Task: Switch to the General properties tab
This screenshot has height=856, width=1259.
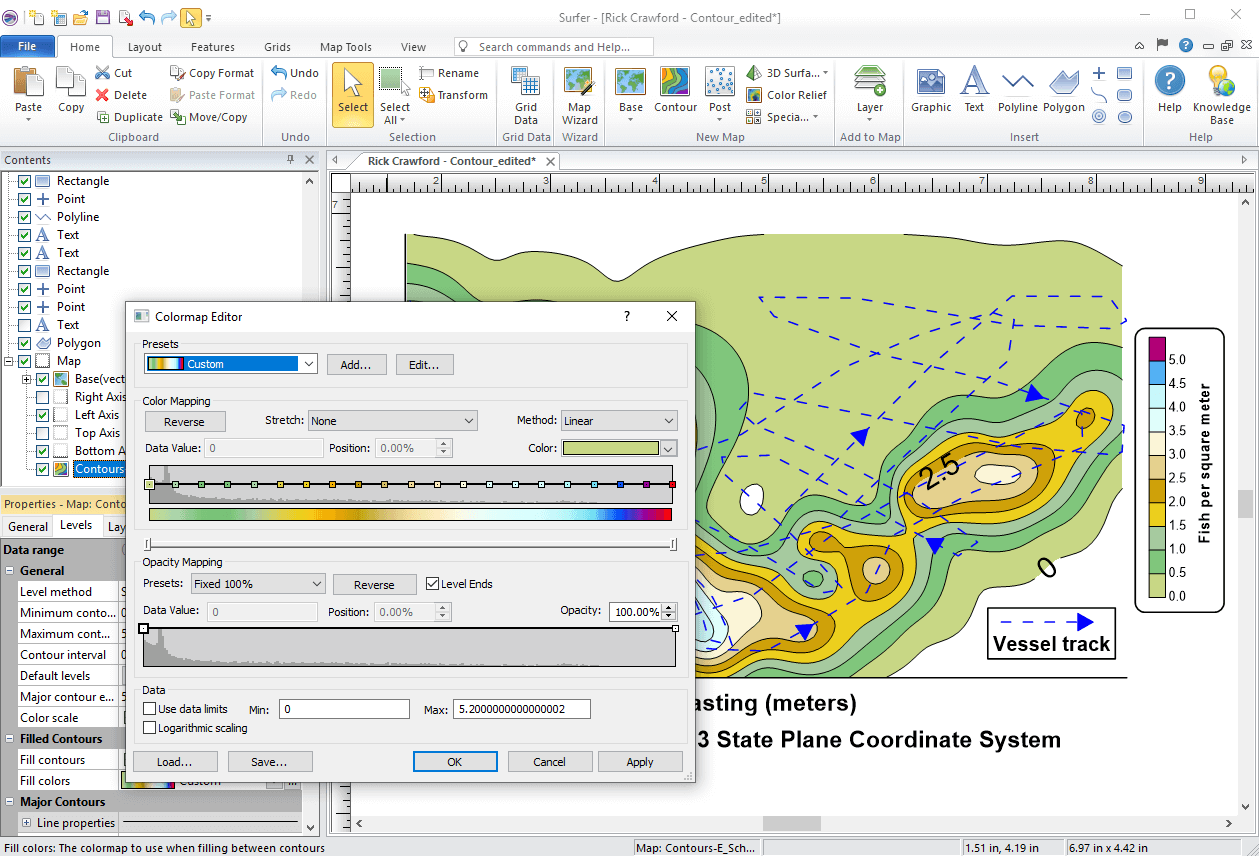Action: 28,526
